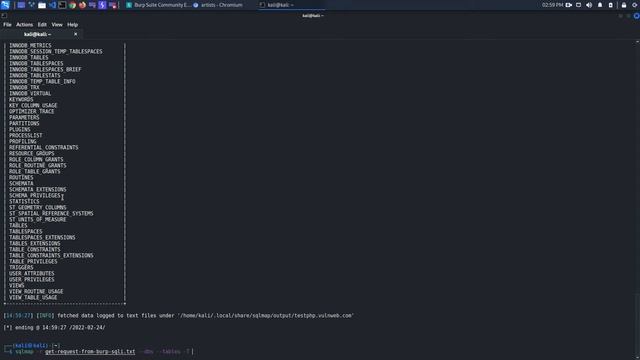Click the TRIGGERS table name
Viewport: 640px width, 360px height.
(21, 267)
